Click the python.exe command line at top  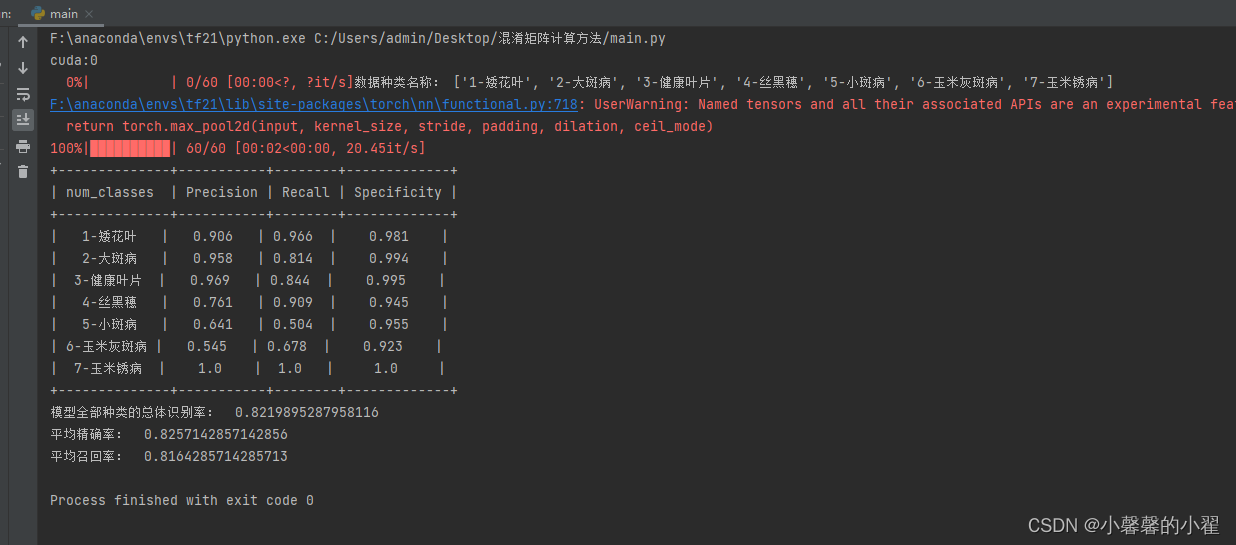click(358, 38)
